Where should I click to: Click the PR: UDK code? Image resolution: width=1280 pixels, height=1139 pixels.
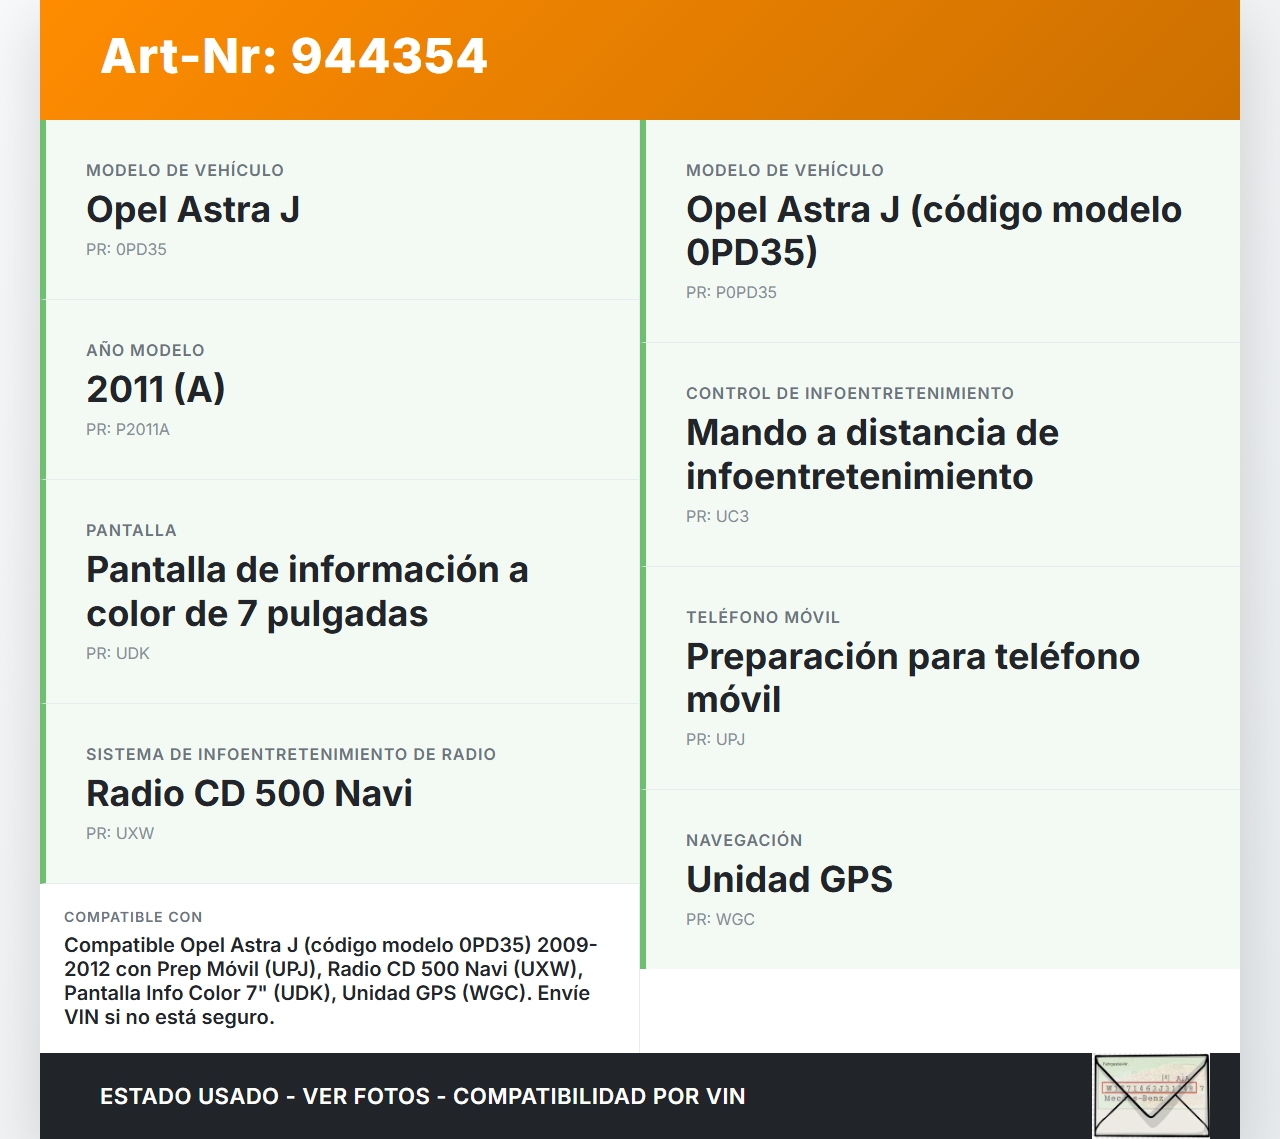pos(118,654)
